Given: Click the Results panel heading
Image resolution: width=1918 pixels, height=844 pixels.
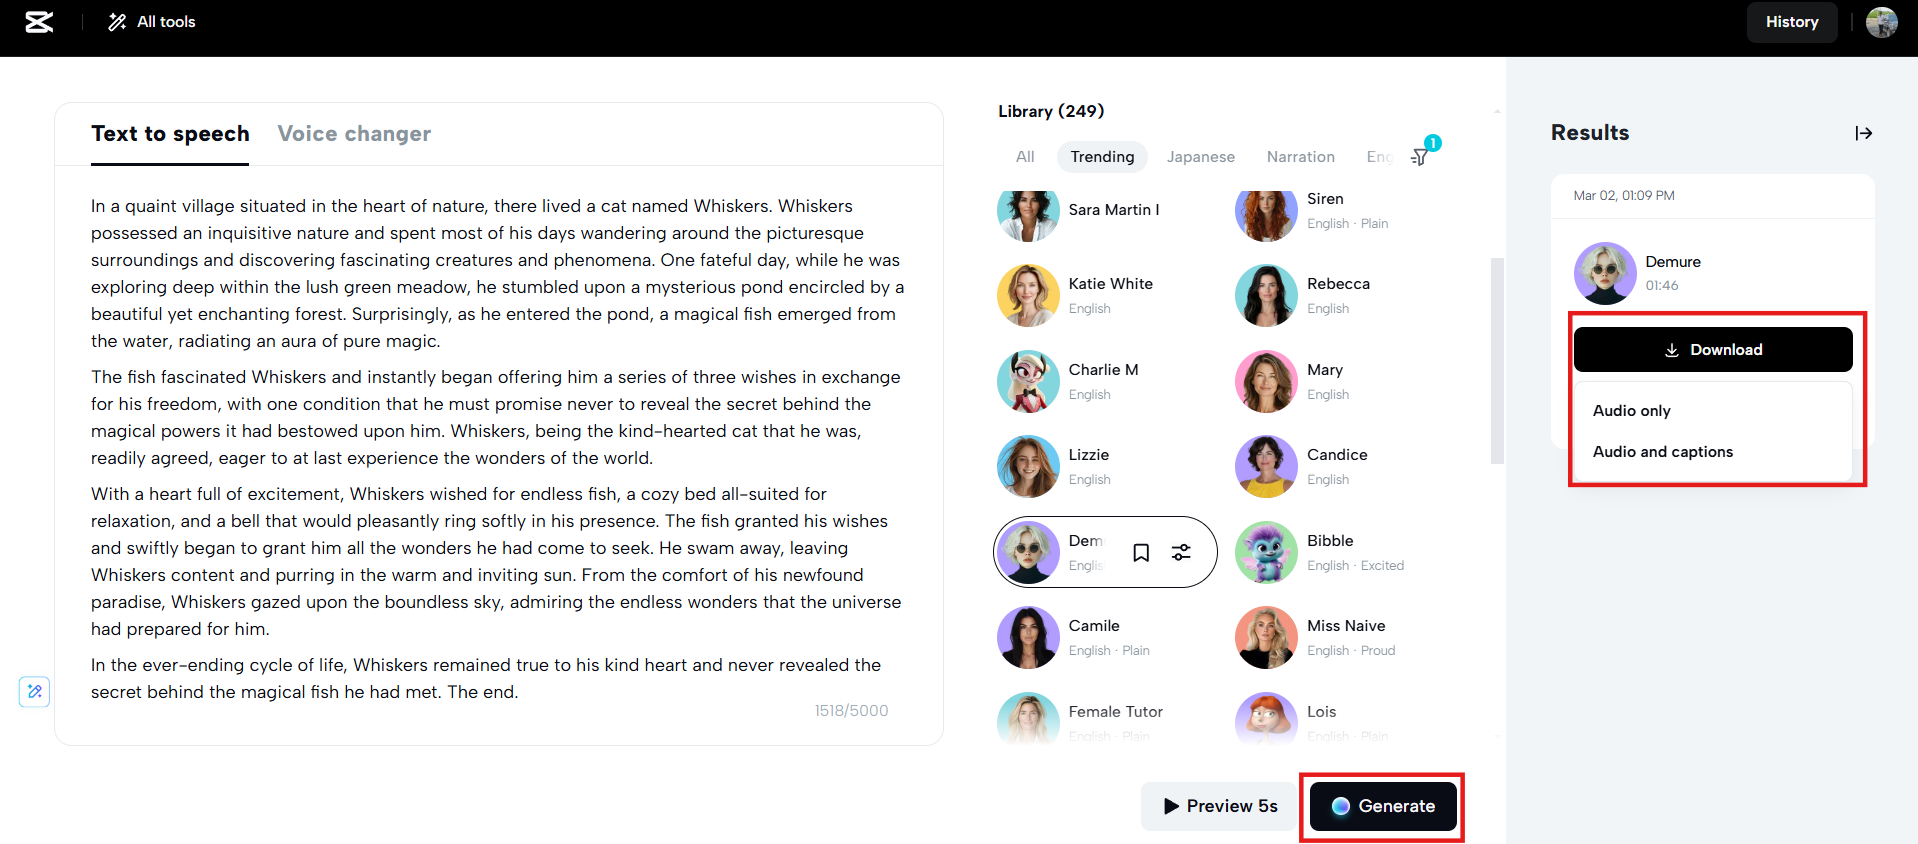Looking at the screenshot, I should tap(1590, 133).
